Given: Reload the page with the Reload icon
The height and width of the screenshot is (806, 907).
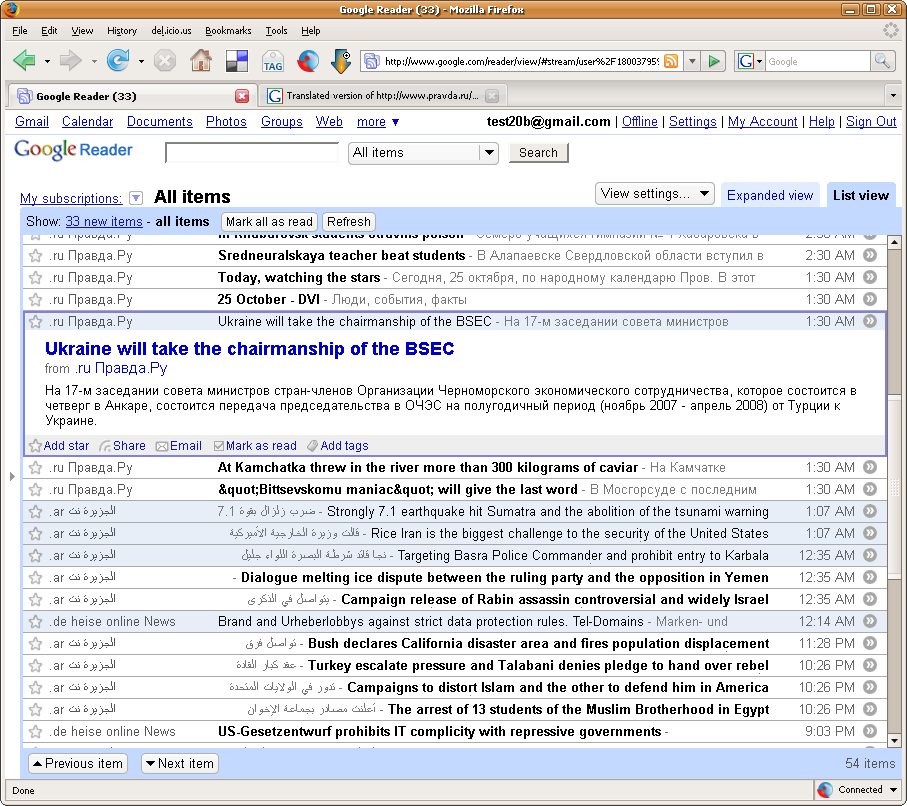Looking at the screenshot, I should point(118,60).
